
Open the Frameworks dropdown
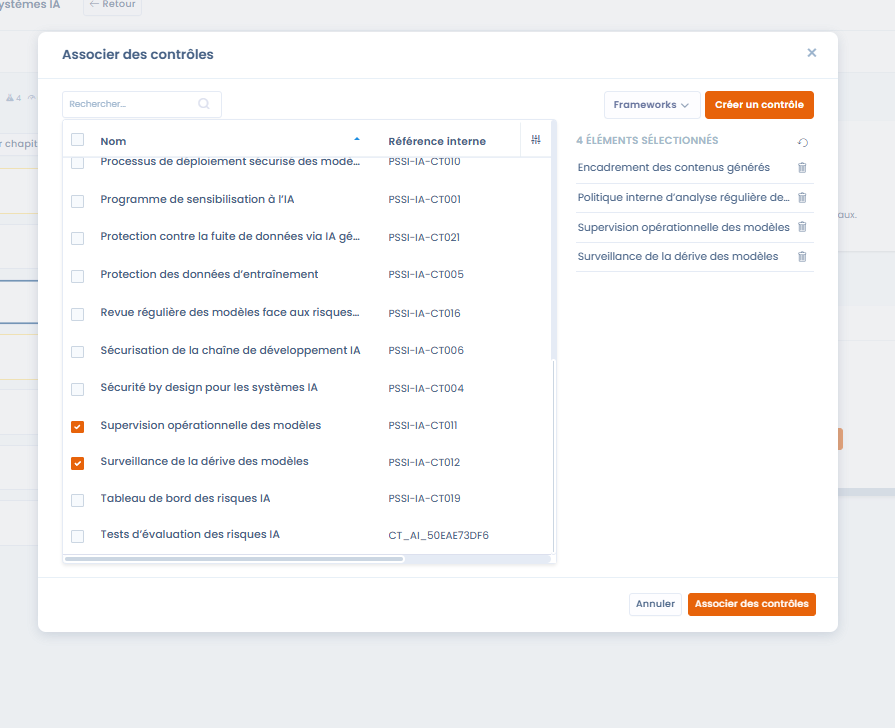pos(651,105)
